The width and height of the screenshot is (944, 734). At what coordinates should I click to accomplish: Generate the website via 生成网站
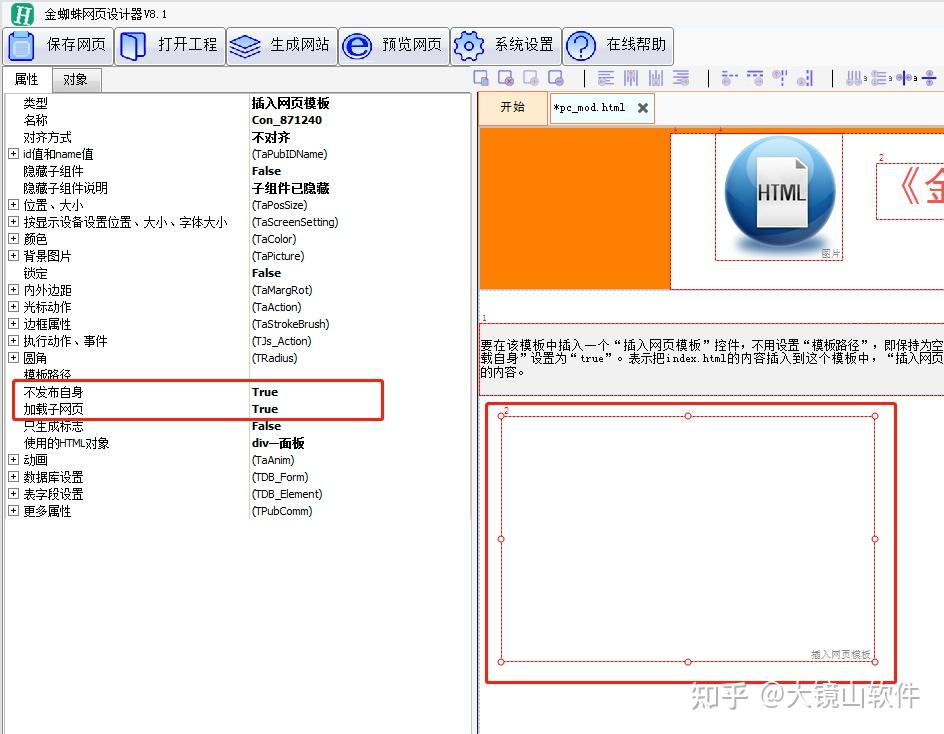[x=282, y=46]
